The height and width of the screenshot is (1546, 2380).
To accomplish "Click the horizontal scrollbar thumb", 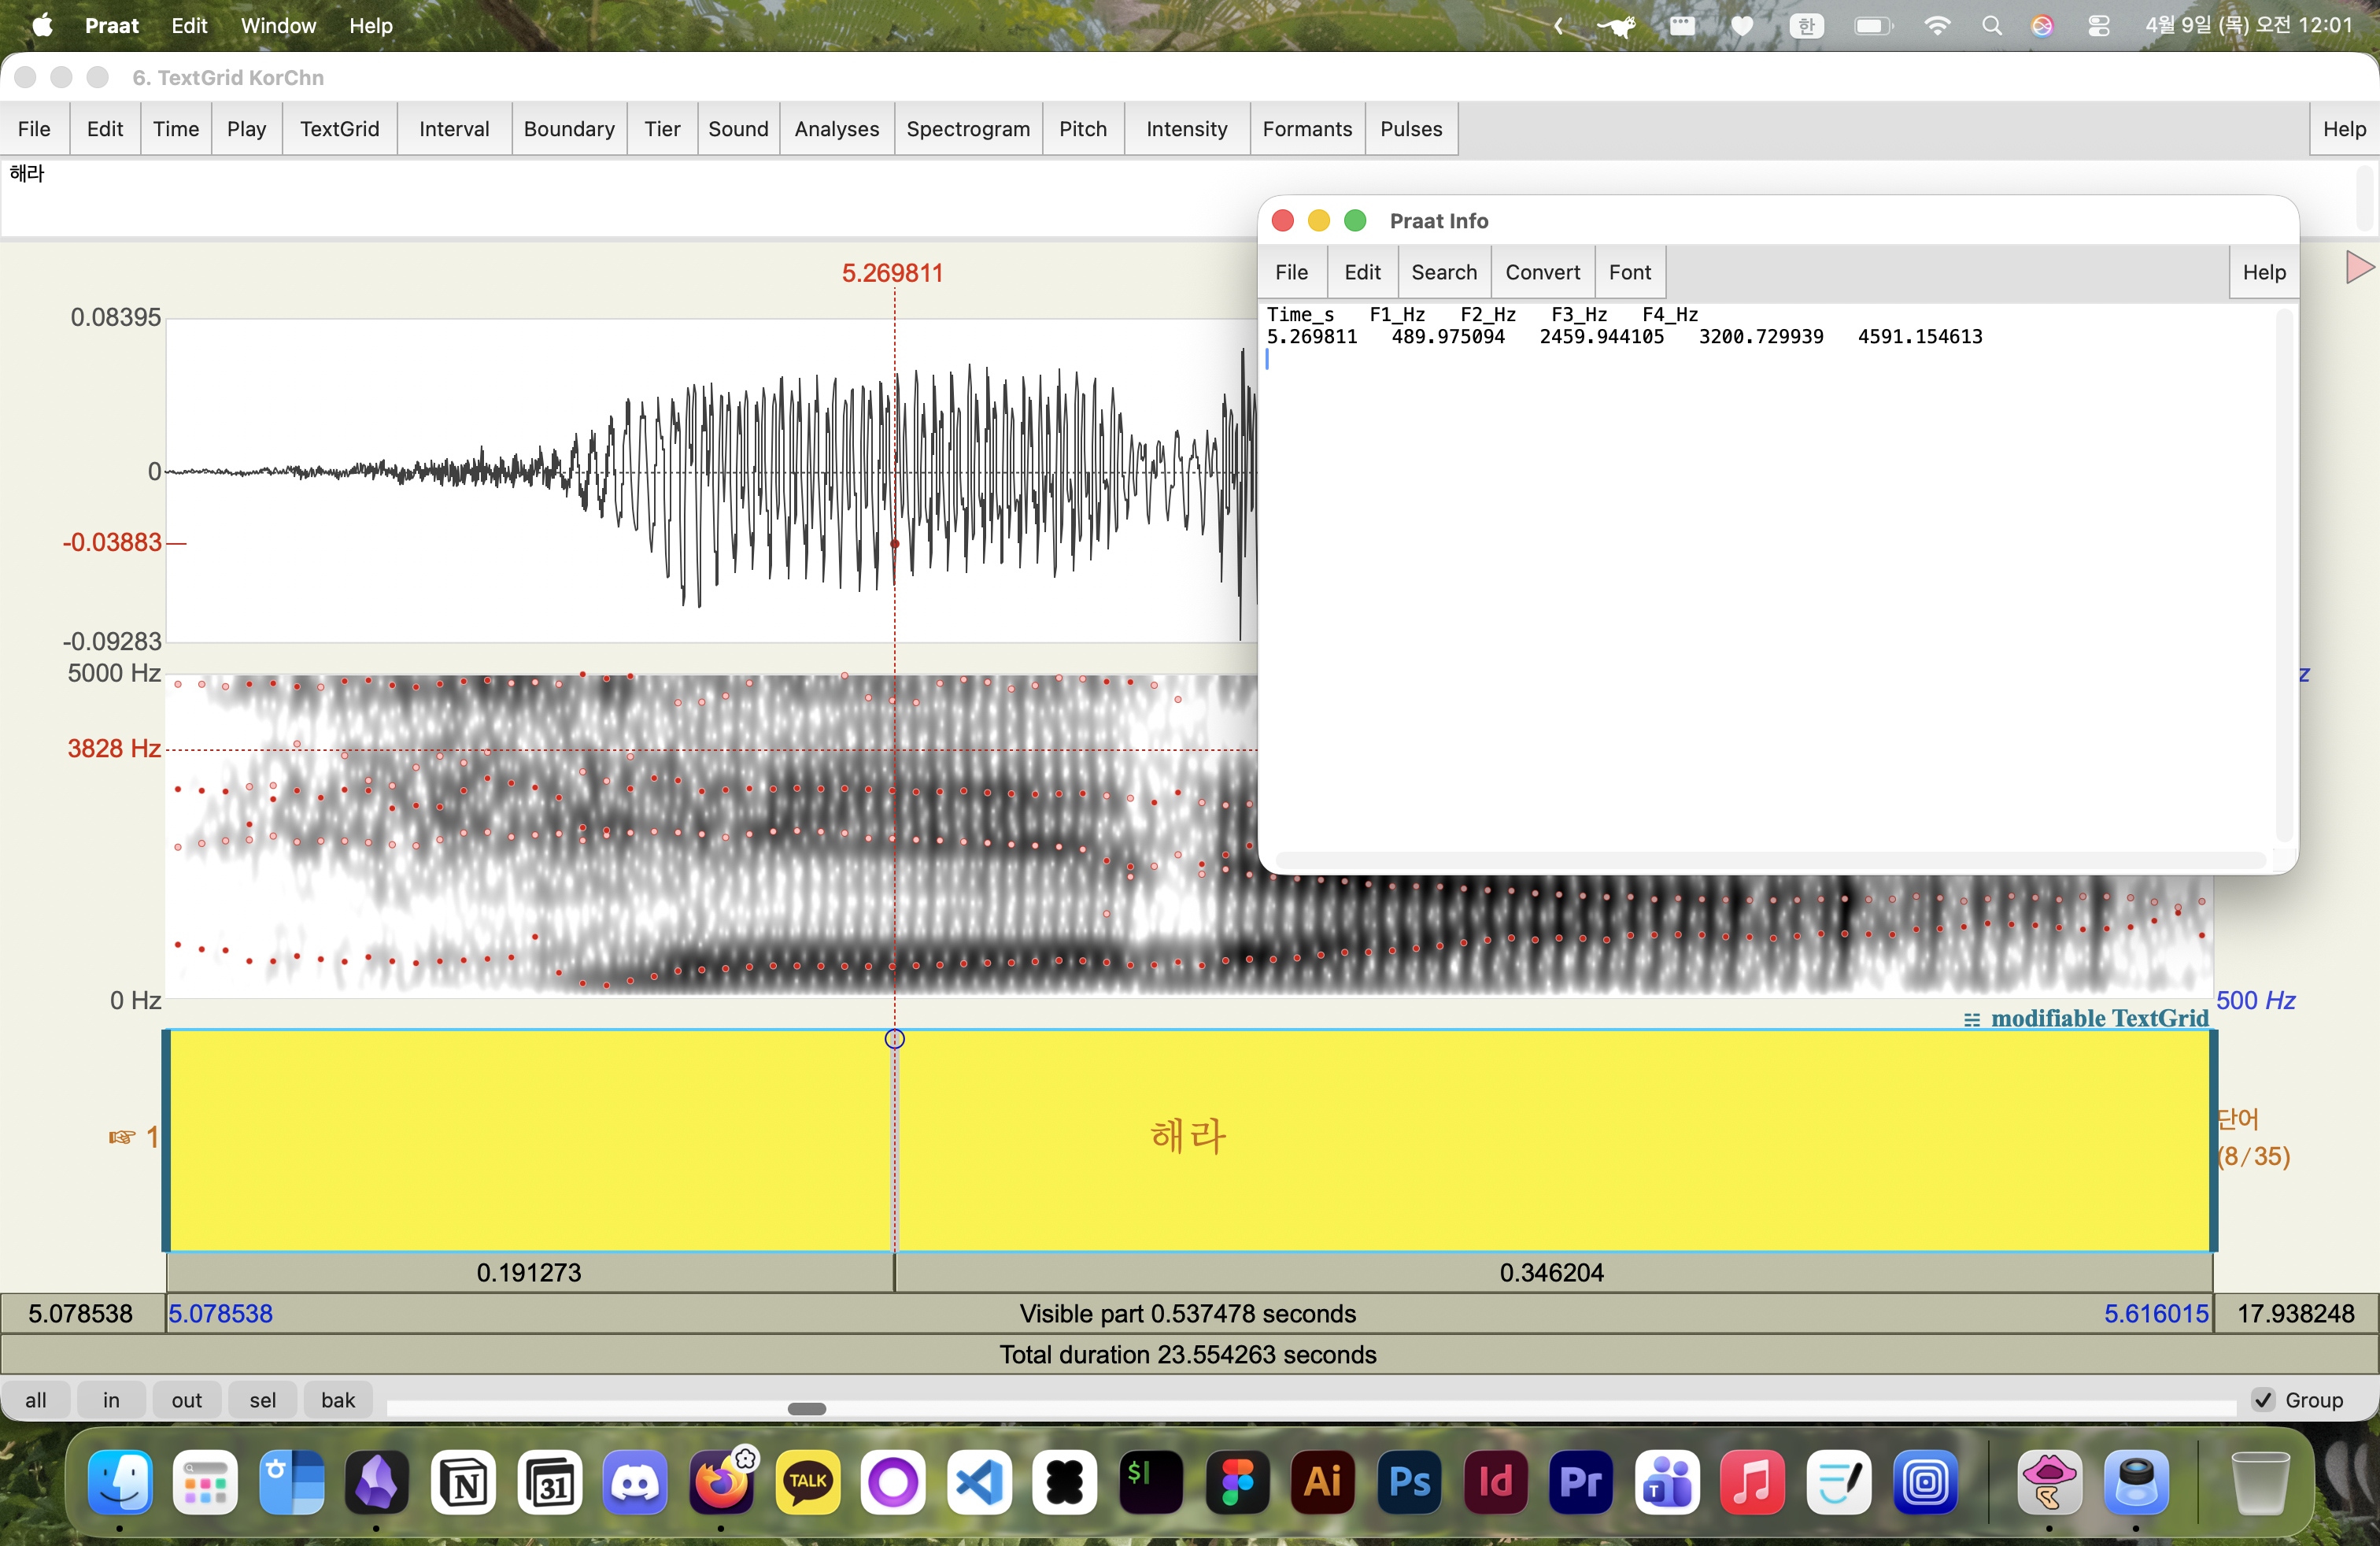I will [806, 1409].
